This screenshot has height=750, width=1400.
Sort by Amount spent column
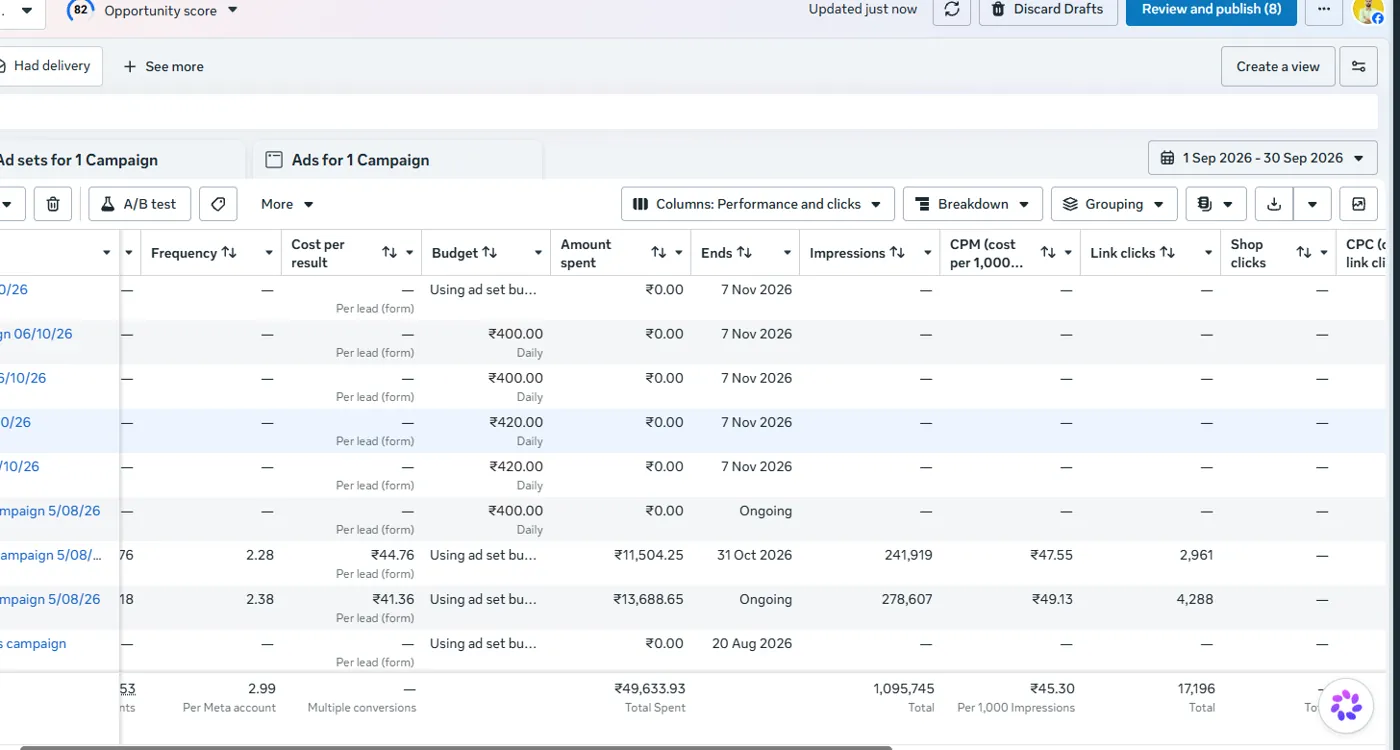(659, 253)
